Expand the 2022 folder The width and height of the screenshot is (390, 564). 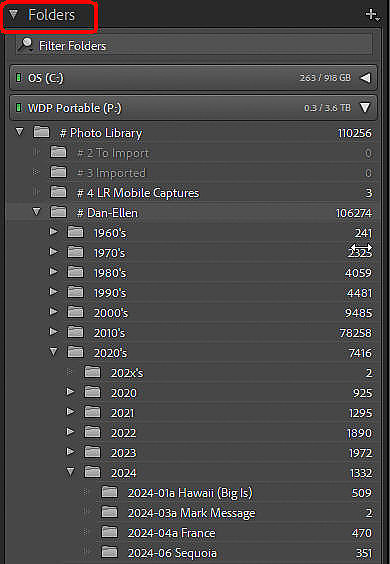click(71, 432)
